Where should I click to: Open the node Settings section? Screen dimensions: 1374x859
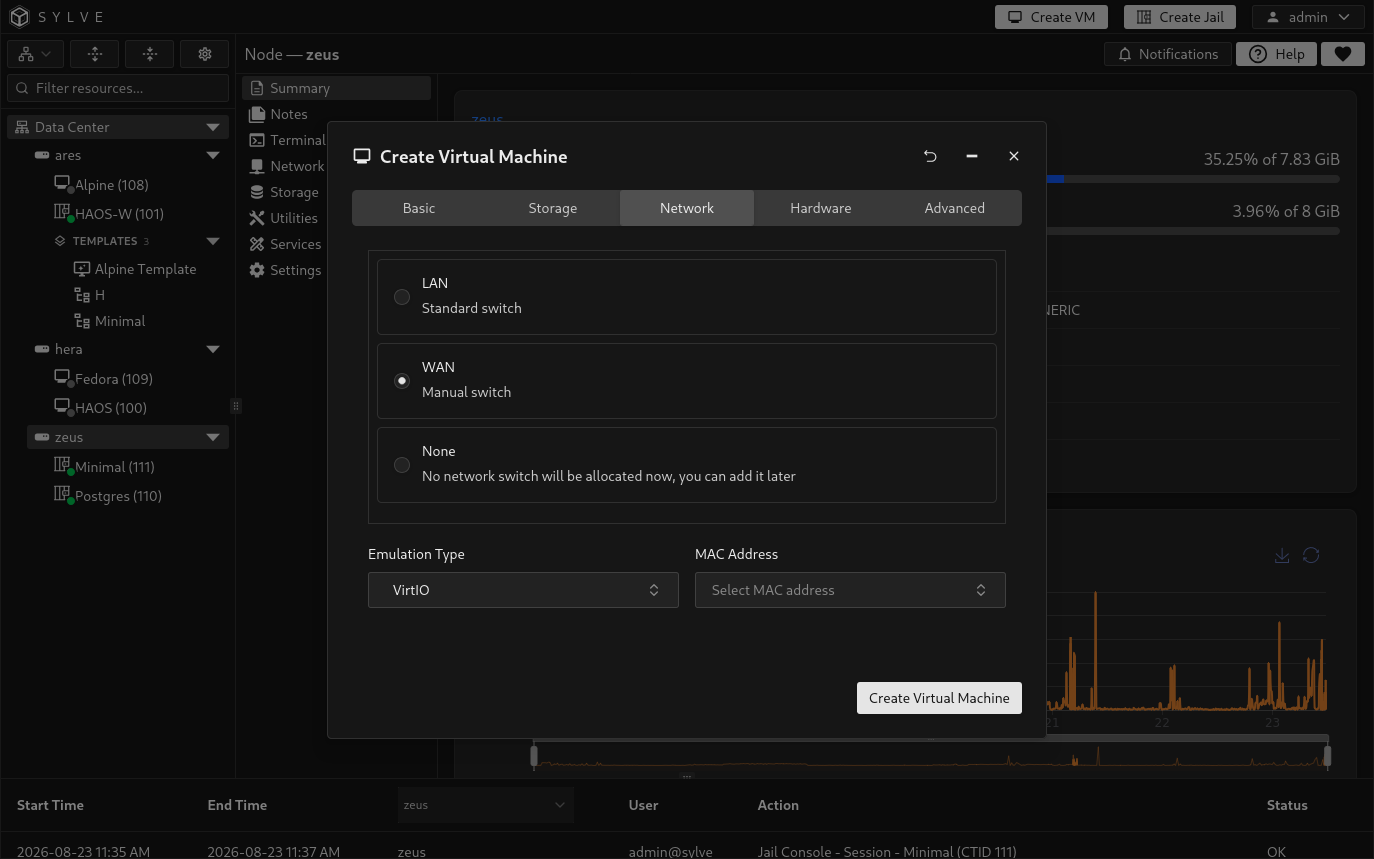tap(285, 270)
